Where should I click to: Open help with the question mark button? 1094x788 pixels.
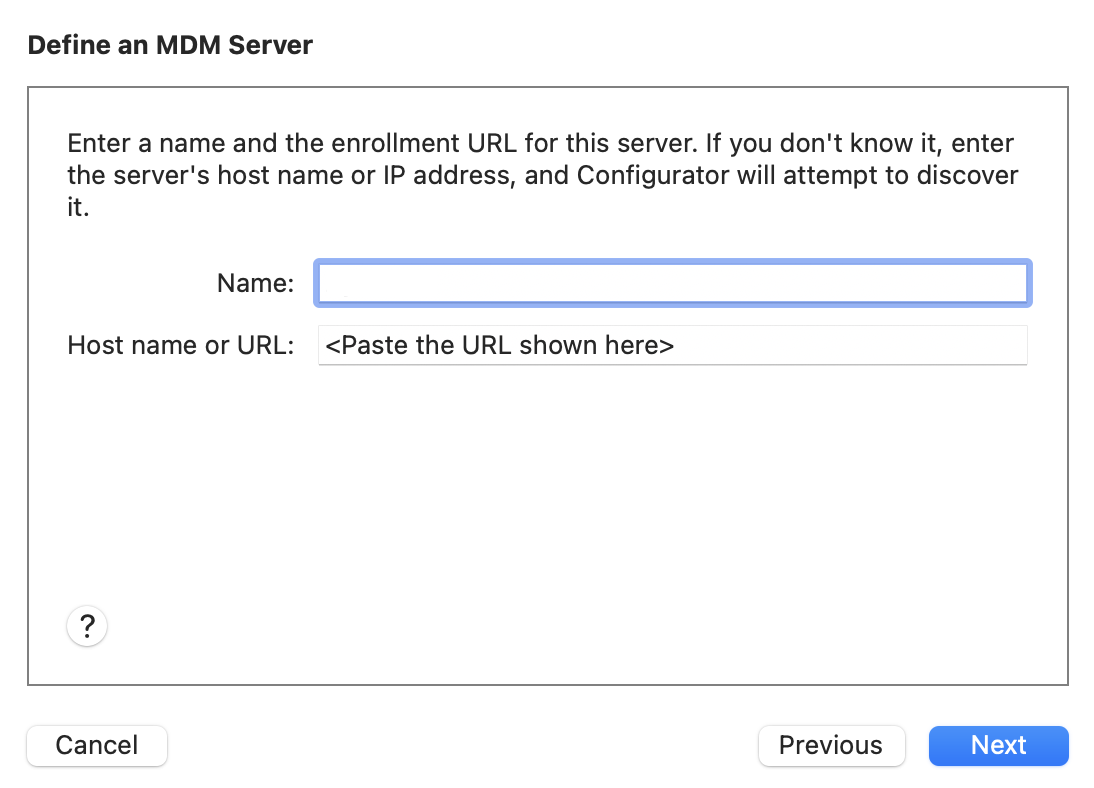click(87, 627)
